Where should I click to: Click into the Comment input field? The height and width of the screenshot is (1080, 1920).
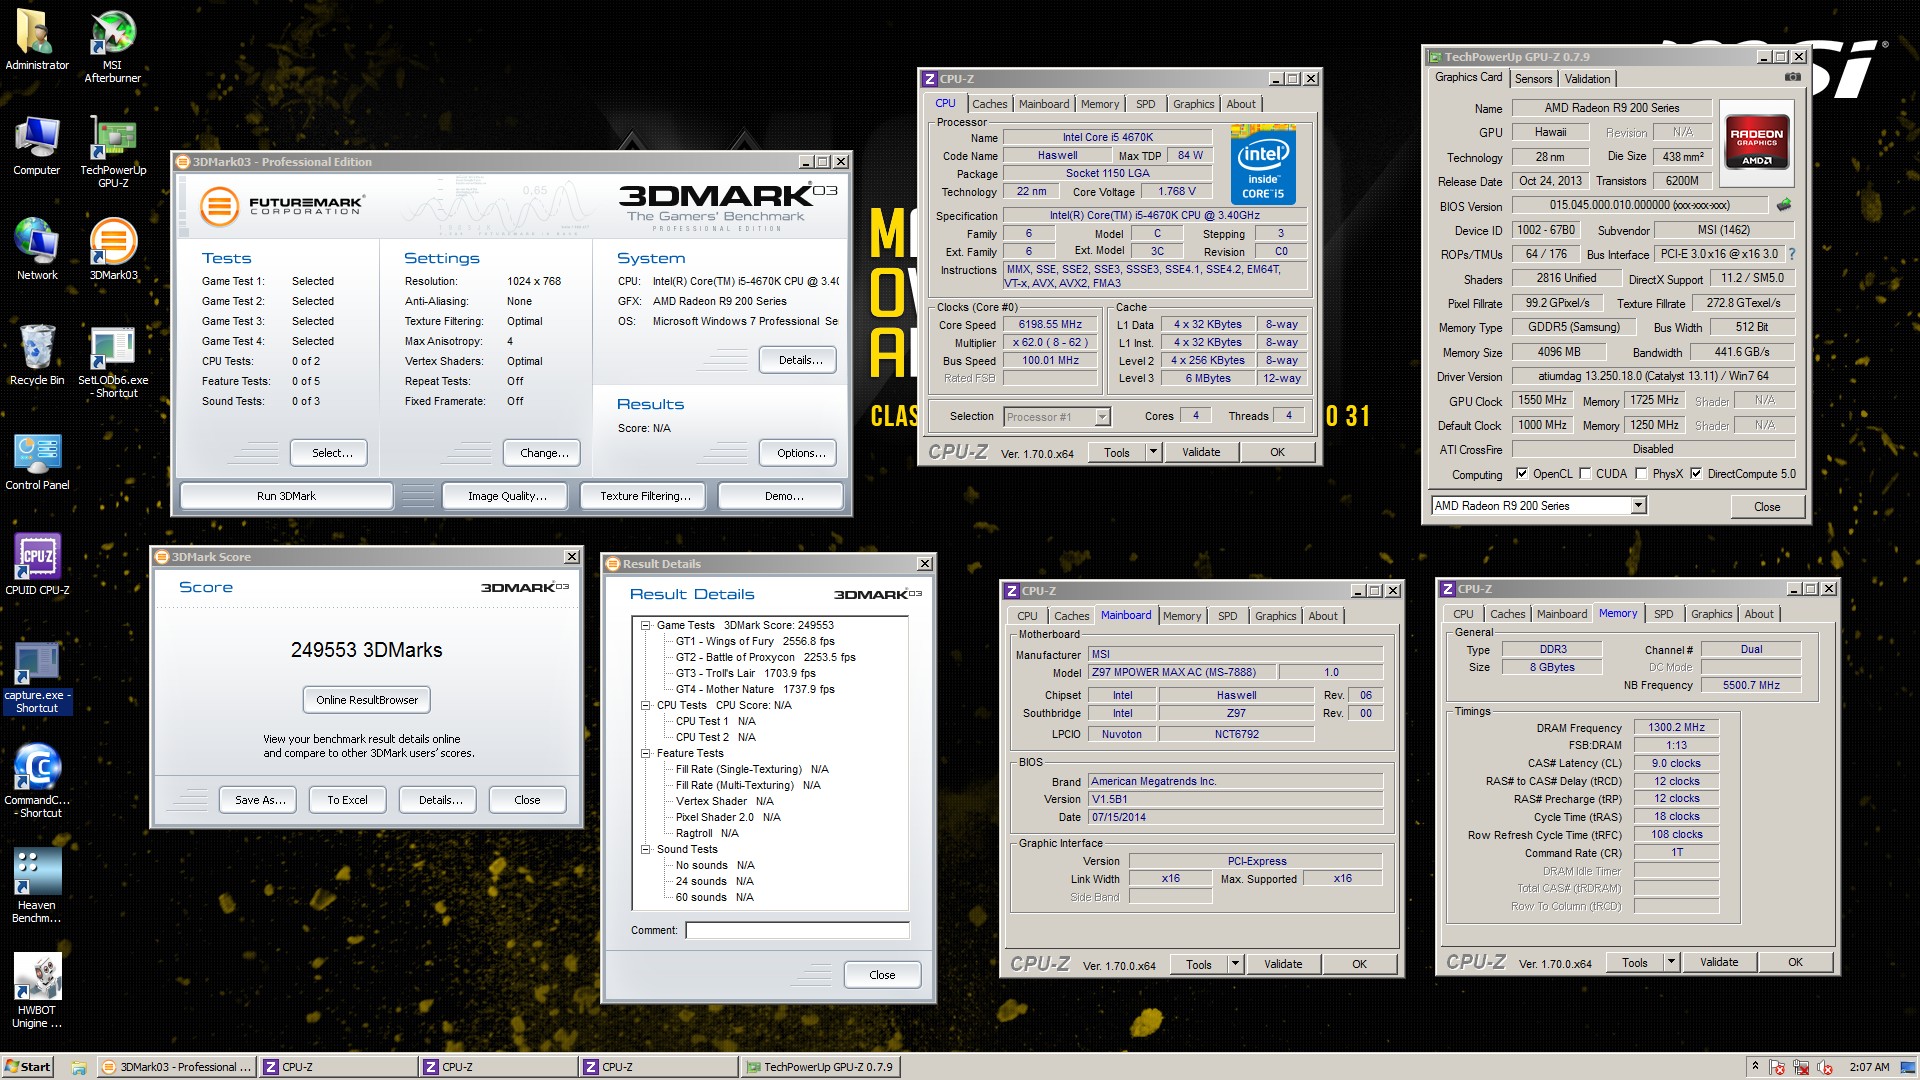(797, 930)
